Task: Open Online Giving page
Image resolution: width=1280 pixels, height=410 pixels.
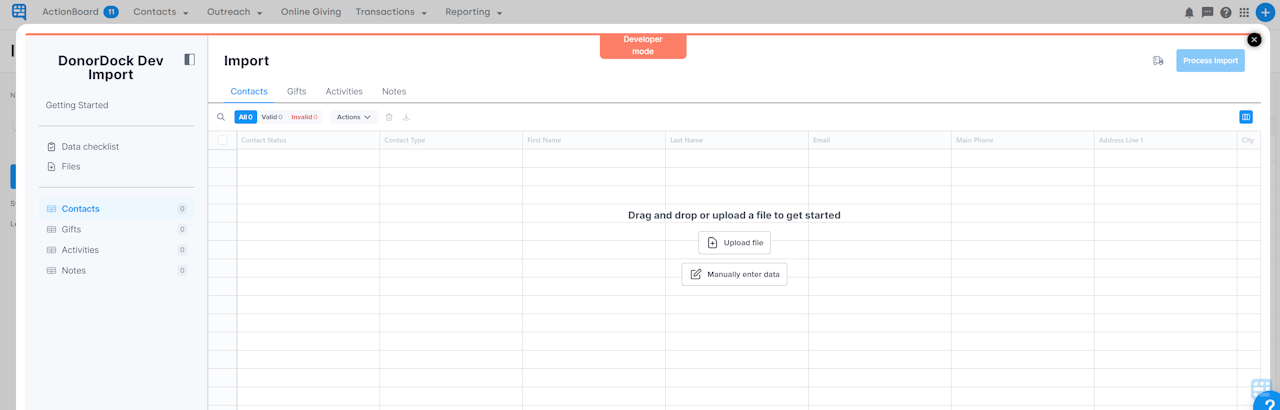Action: (x=311, y=12)
